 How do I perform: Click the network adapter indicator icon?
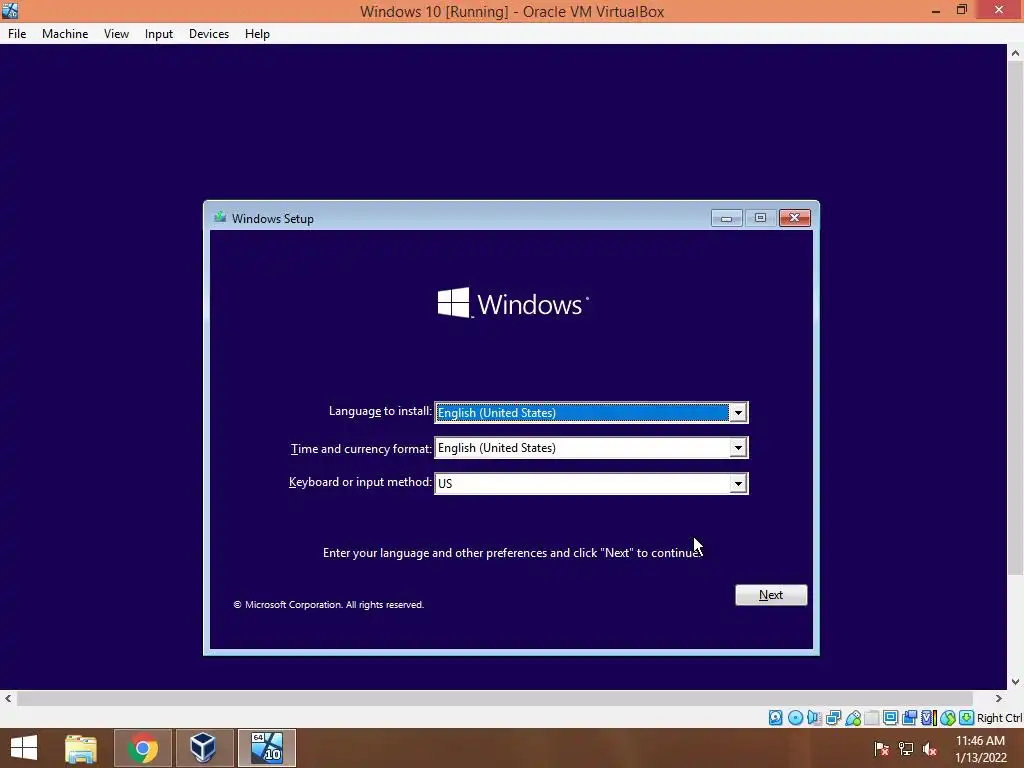(833, 718)
